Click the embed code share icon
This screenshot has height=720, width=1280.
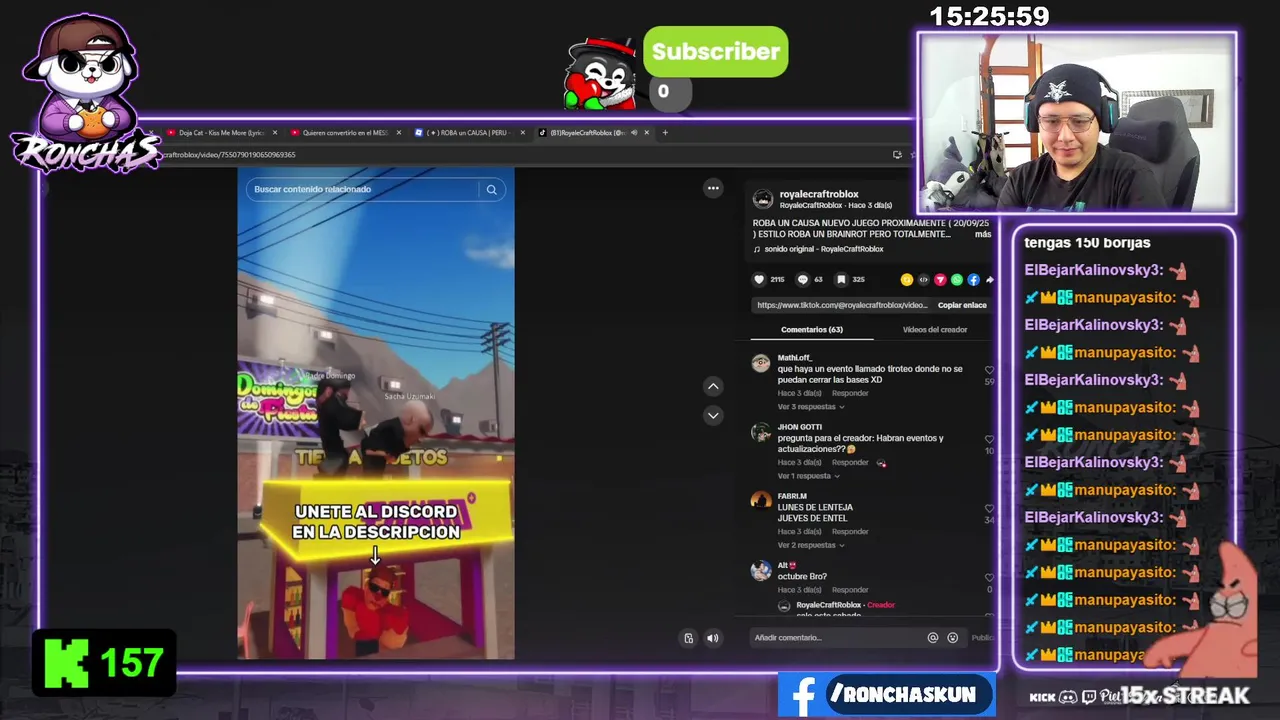pos(924,280)
